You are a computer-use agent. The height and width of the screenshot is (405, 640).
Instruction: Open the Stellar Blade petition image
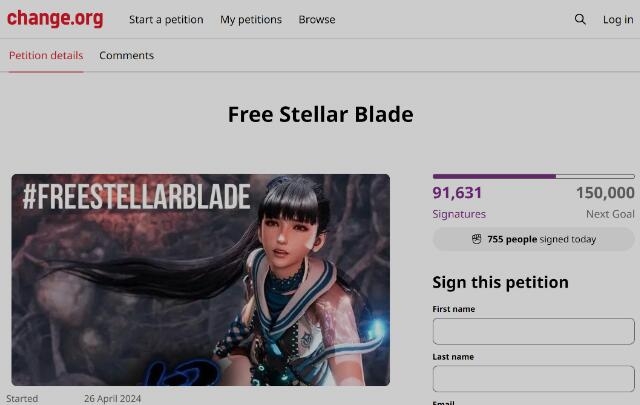coord(200,280)
